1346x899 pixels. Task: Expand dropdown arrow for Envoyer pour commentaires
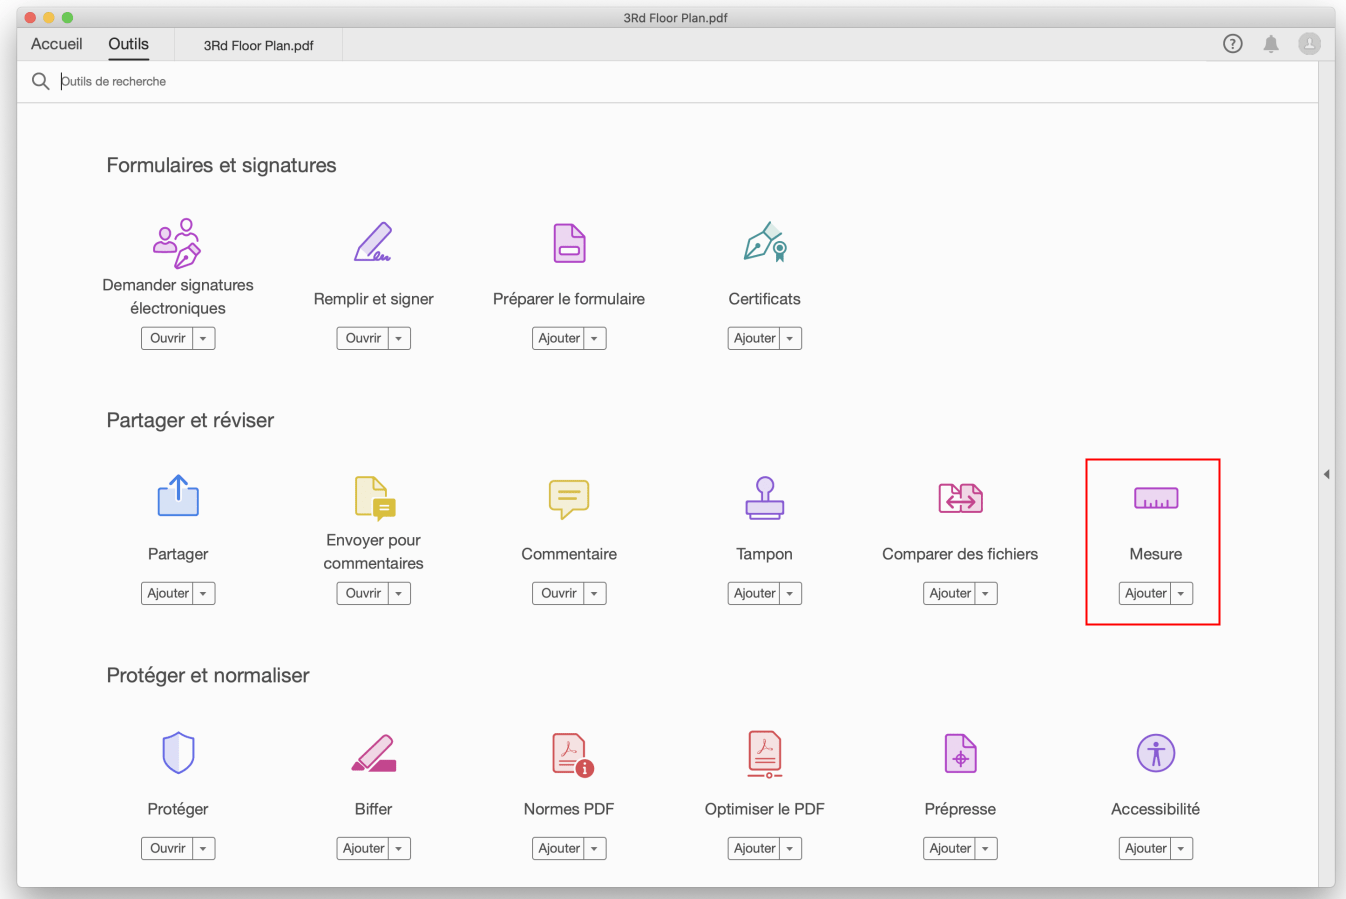click(399, 593)
